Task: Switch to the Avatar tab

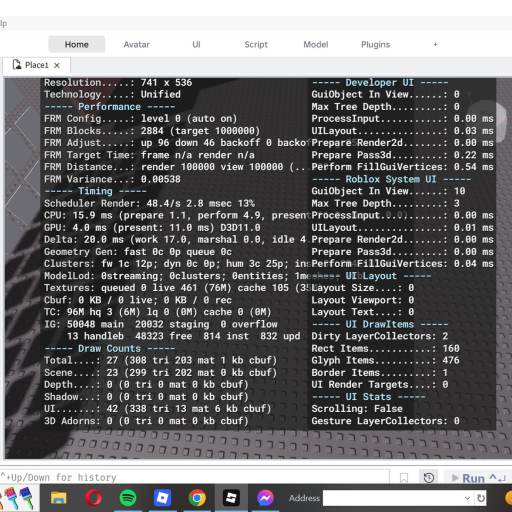Action: pos(136,44)
